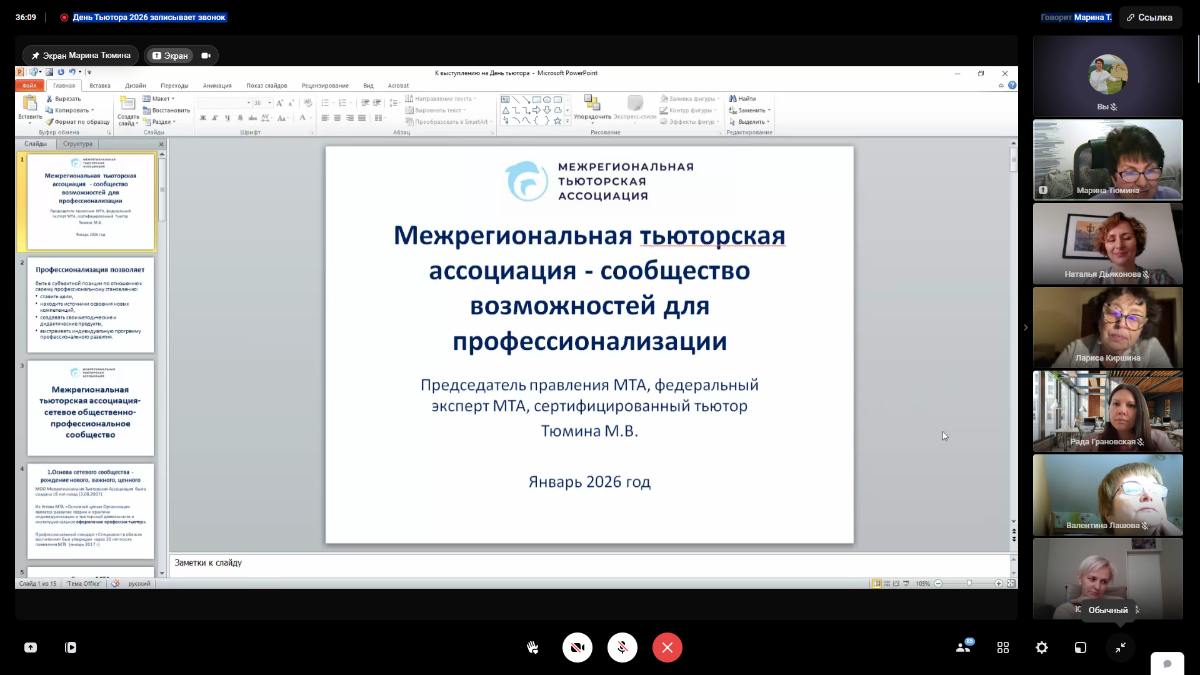This screenshot has height=675, width=1200.
Task: Exit fullscreen with the collapse arrows icon
Action: 1120,647
